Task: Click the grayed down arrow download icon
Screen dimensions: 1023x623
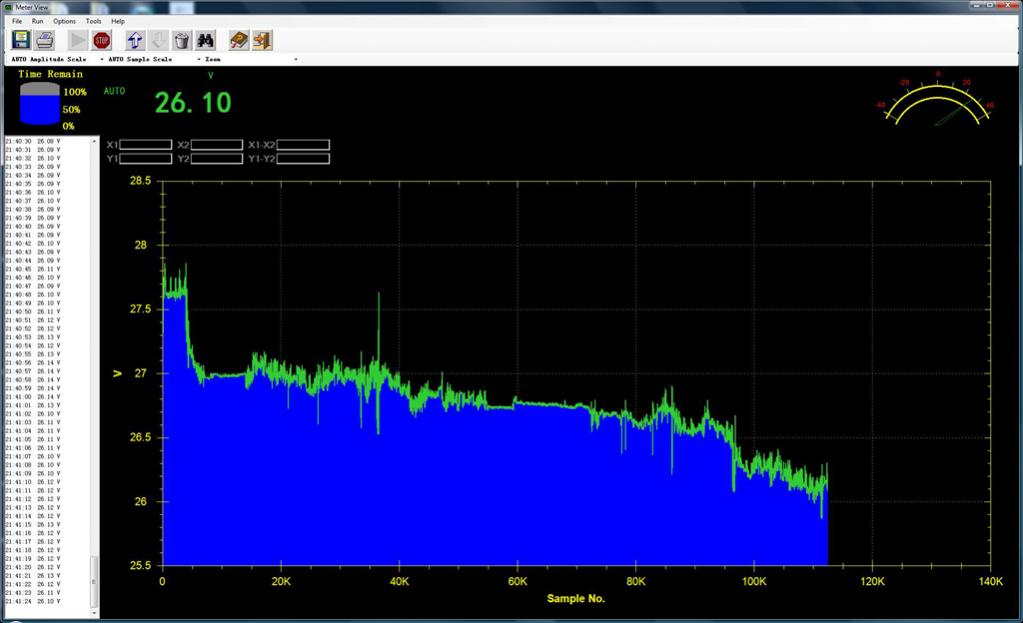Action: [159, 40]
